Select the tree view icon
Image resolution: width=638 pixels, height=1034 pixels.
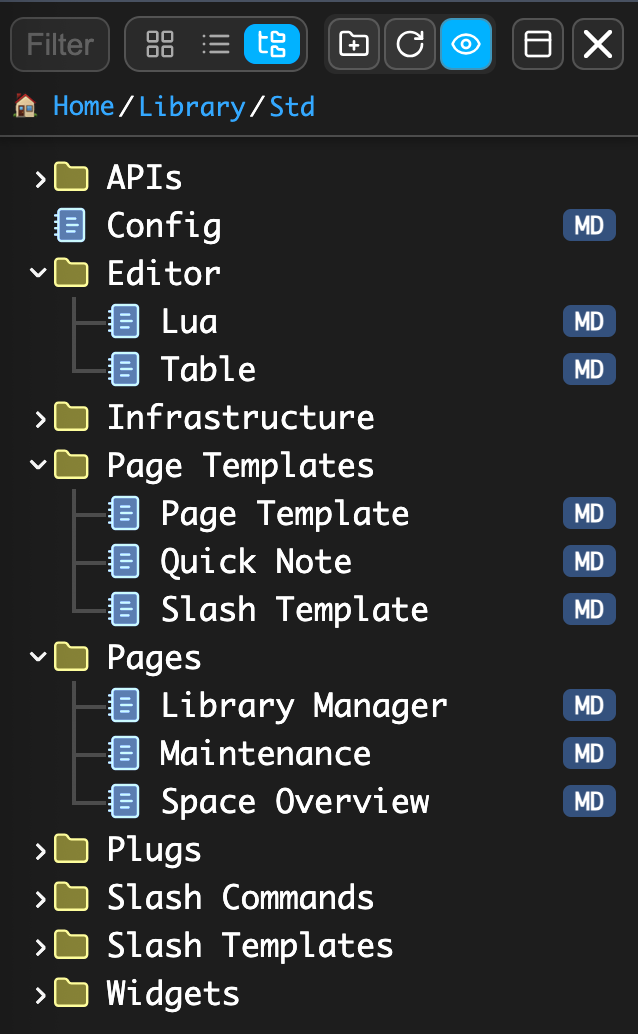271,44
